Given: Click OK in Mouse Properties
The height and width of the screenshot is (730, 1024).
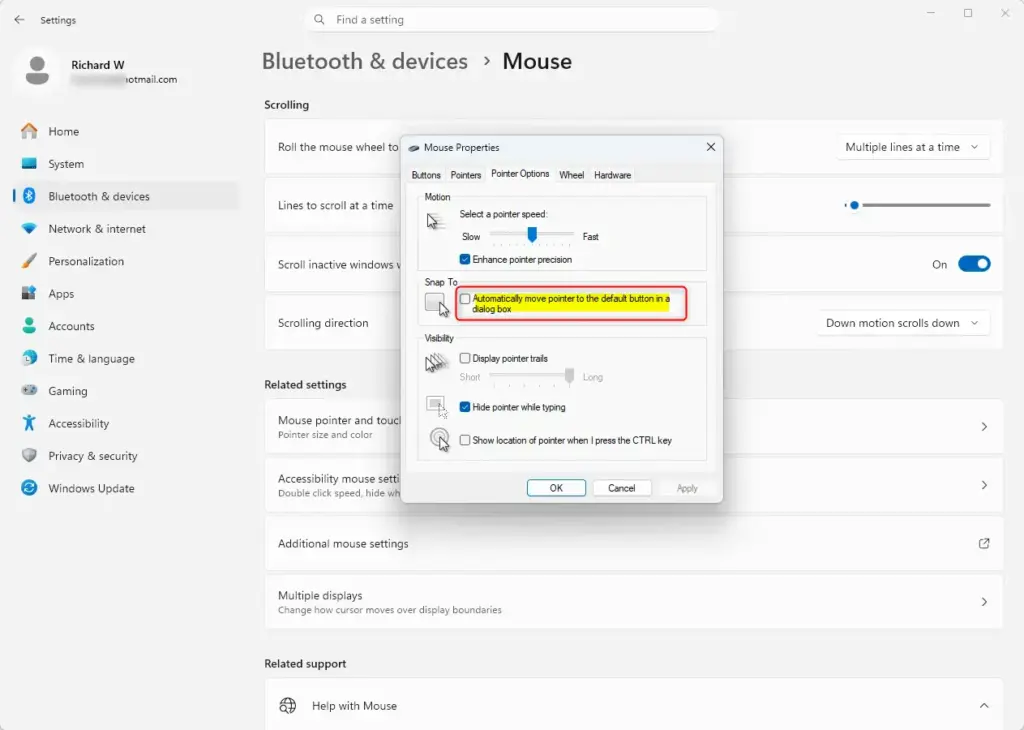Looking at the screenshot, I should [556, 488].
